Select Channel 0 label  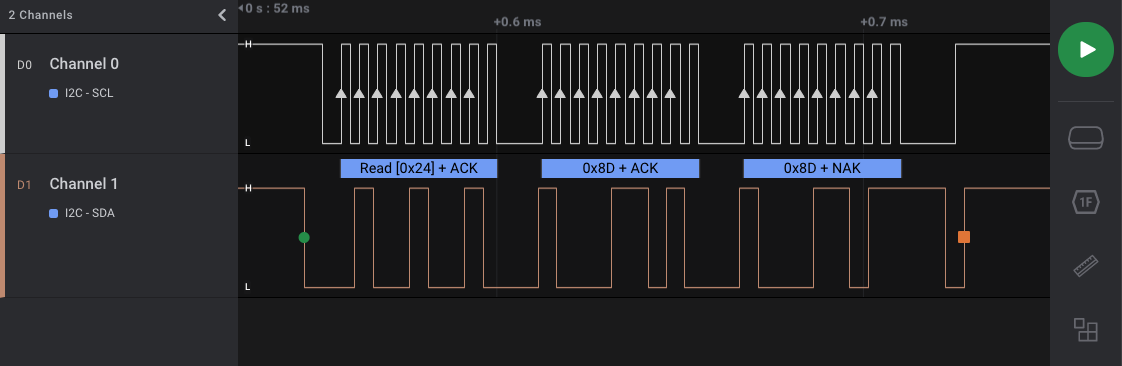[x=84, y=64]
